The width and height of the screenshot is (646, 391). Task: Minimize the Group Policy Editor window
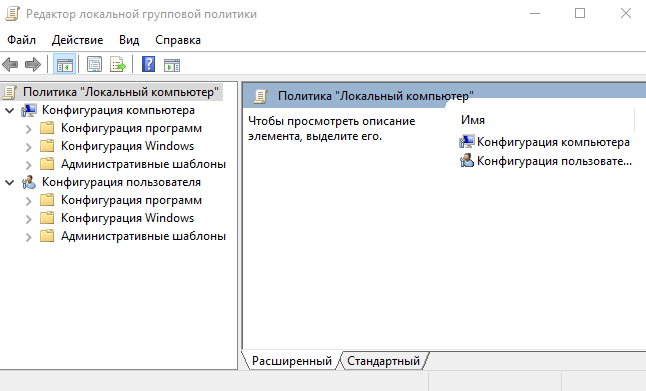535,14
